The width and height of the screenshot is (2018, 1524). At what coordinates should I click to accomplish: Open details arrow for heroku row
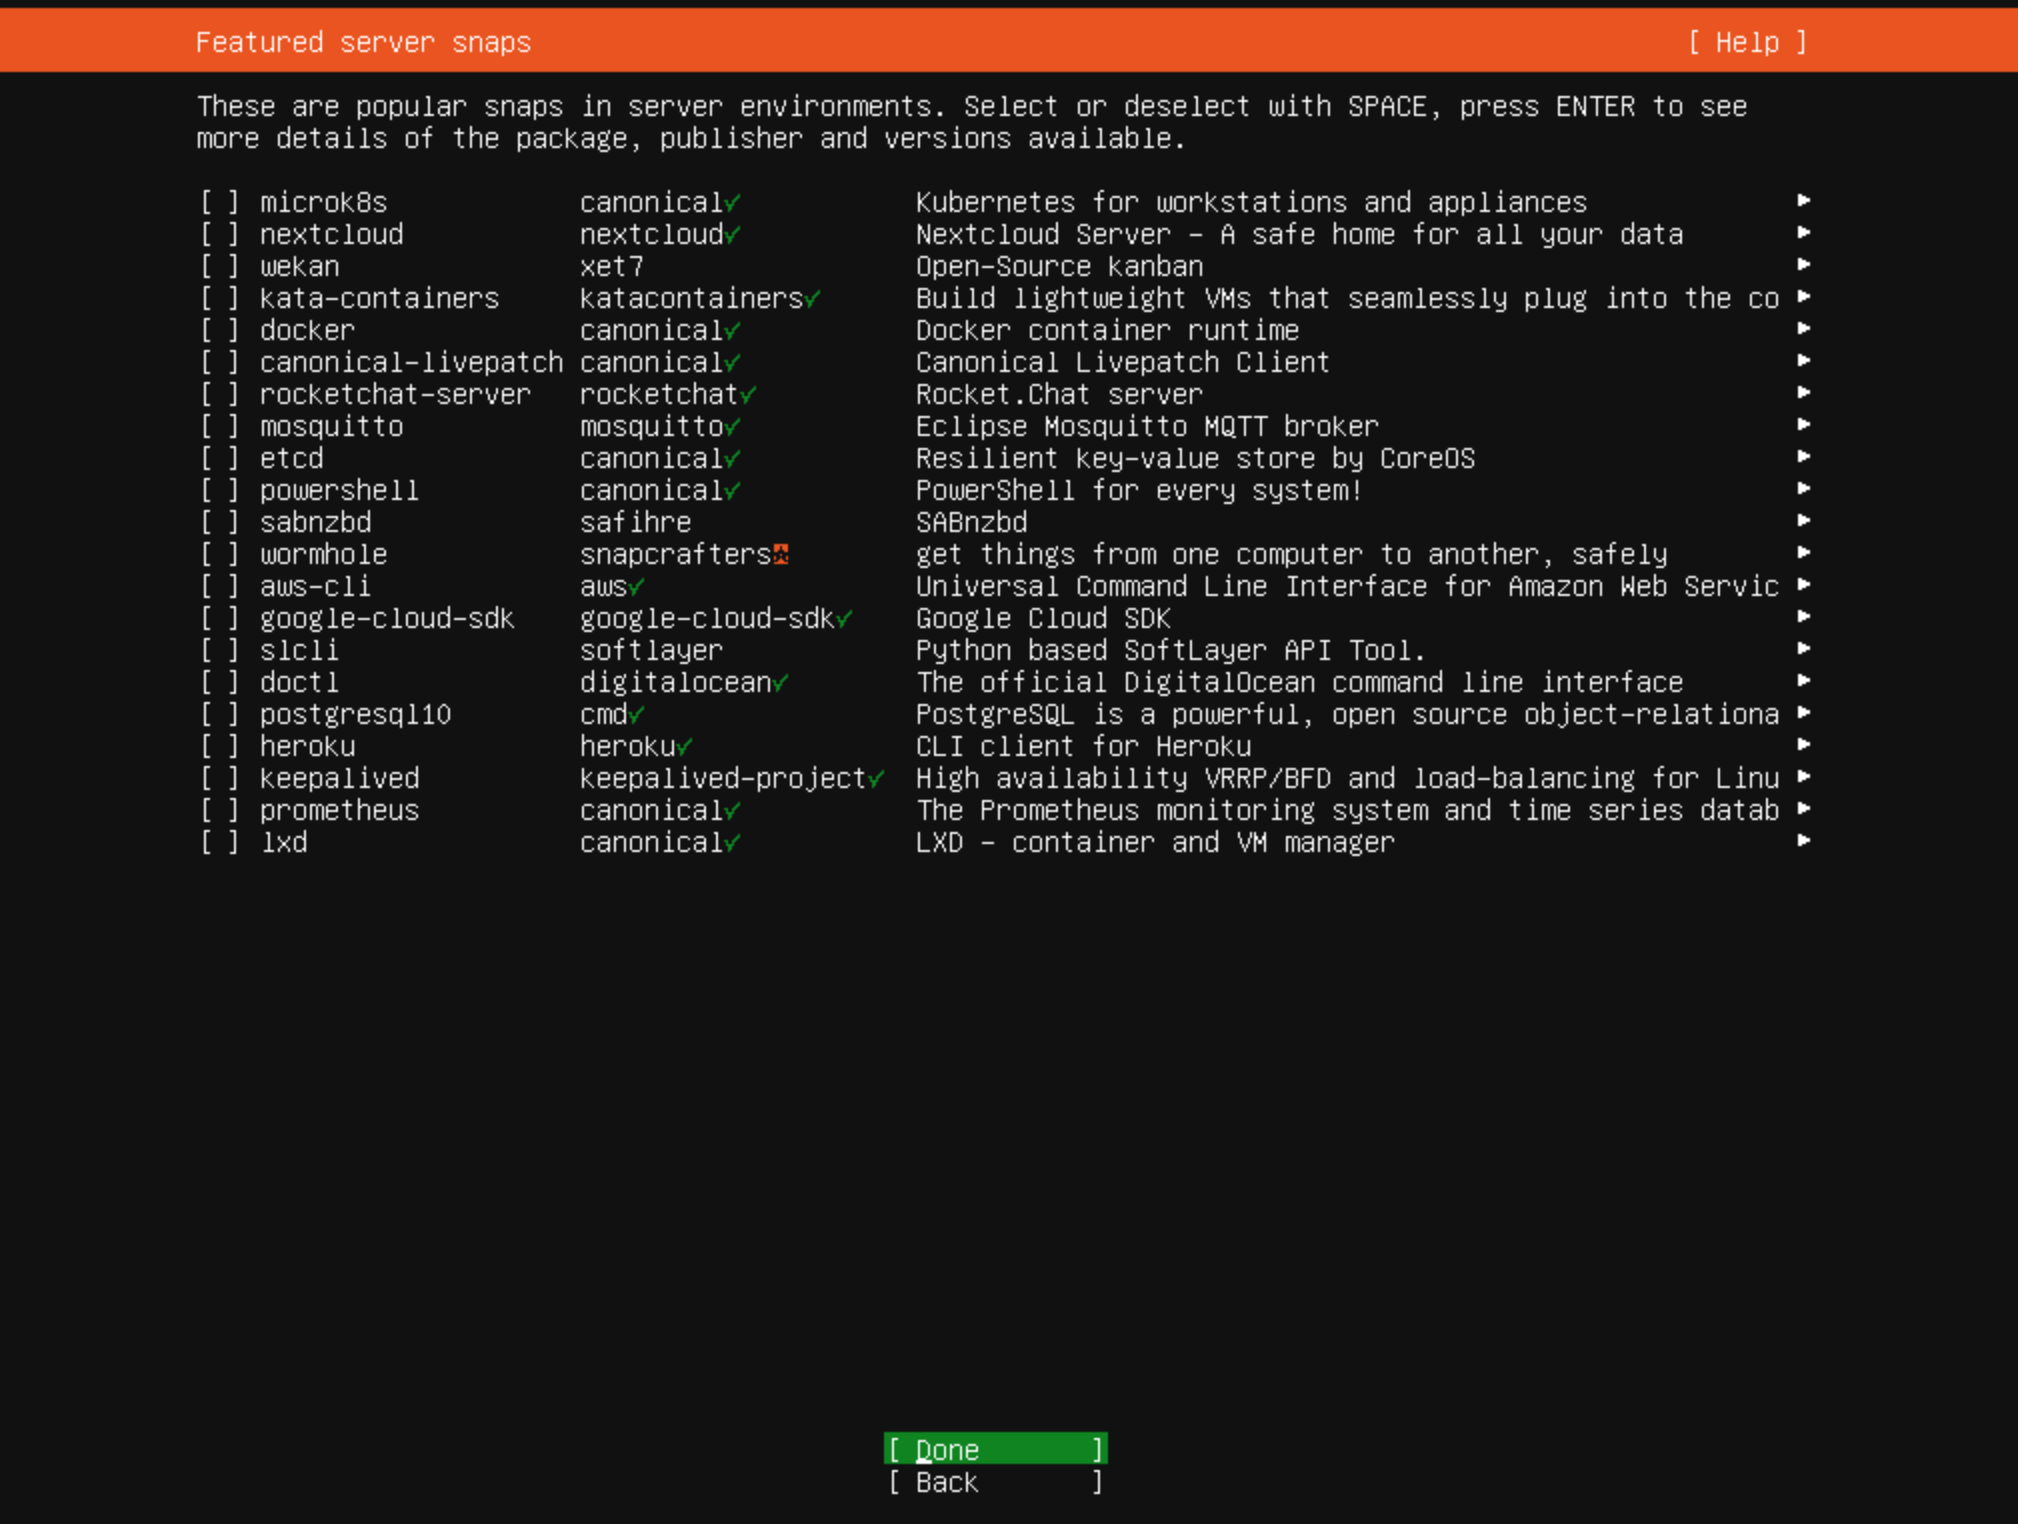pos(1803,745)
